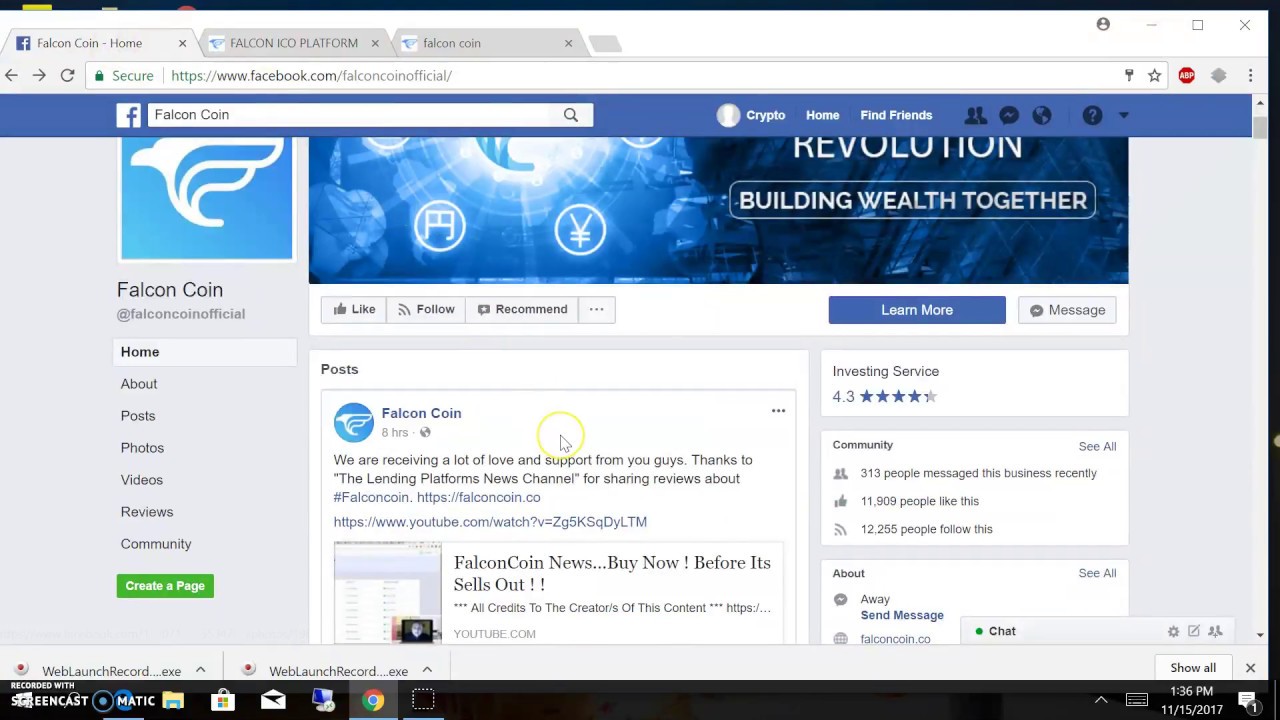Click See All beside Community
The height and width of the screenshot is (720, 1280).
point(1097,446)
